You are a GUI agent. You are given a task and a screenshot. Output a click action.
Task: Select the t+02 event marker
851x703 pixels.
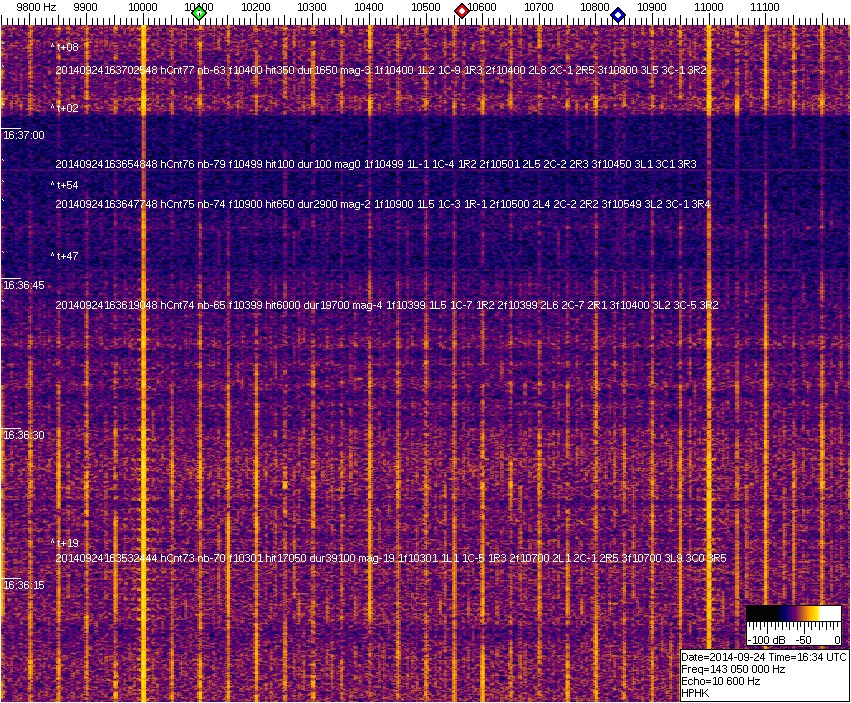point(66,108)
